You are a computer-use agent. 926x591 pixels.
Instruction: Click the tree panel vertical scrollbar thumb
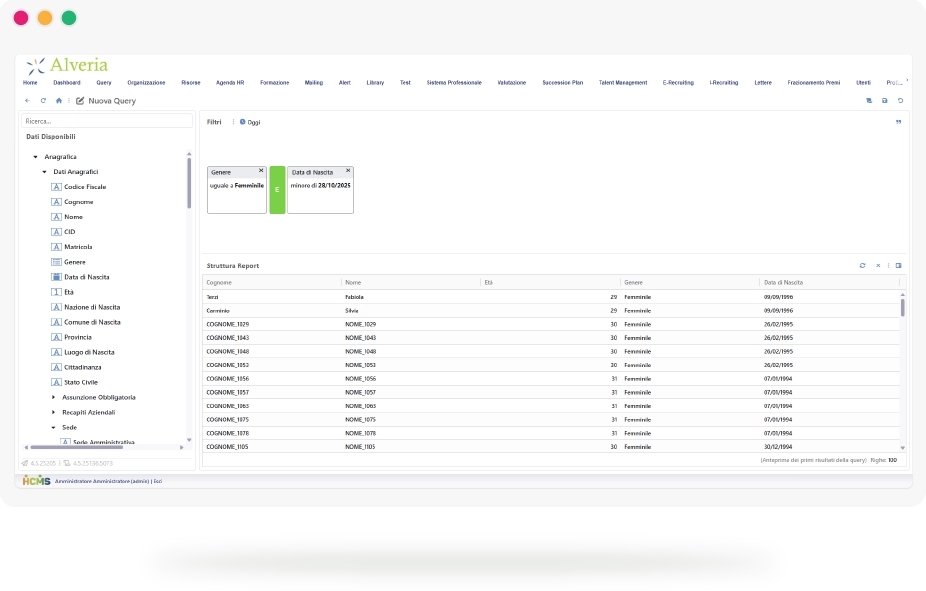tap(189, 183)
